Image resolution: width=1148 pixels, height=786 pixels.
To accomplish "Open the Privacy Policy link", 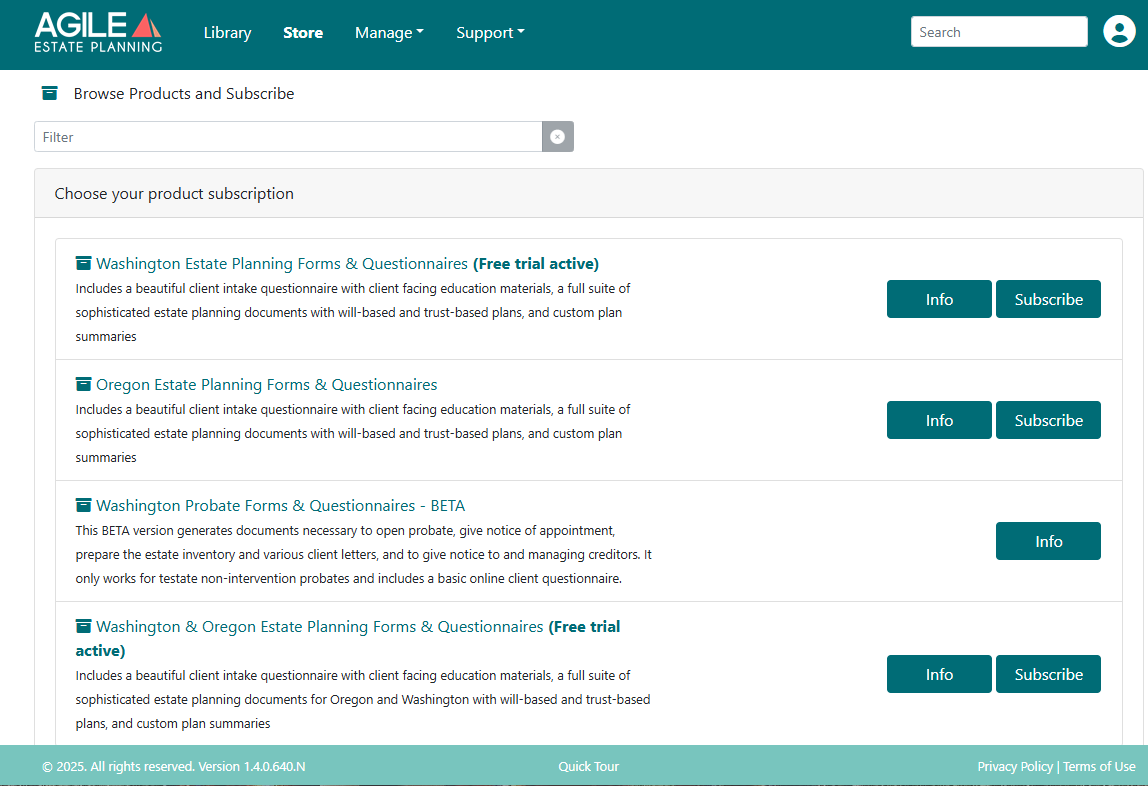I will coord(1015,766).
